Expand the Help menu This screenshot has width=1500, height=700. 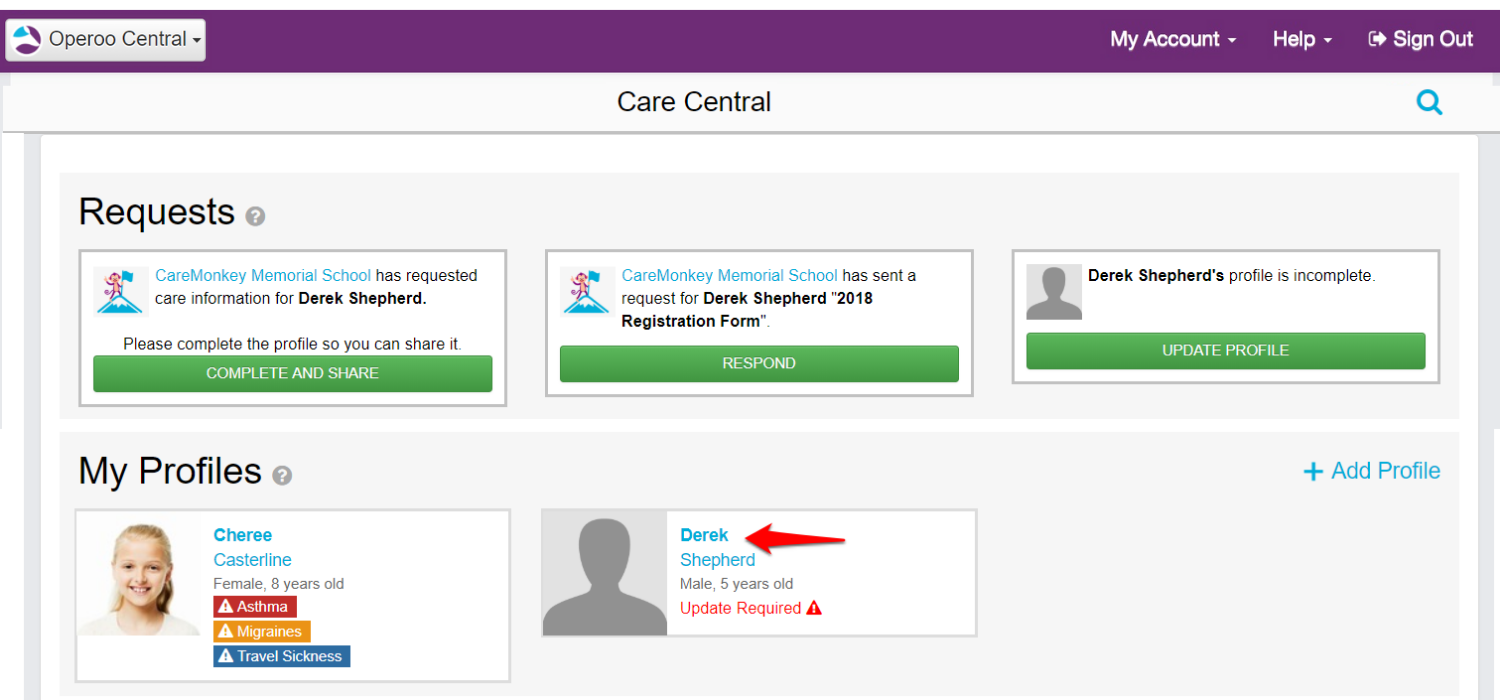[1301, 39]
